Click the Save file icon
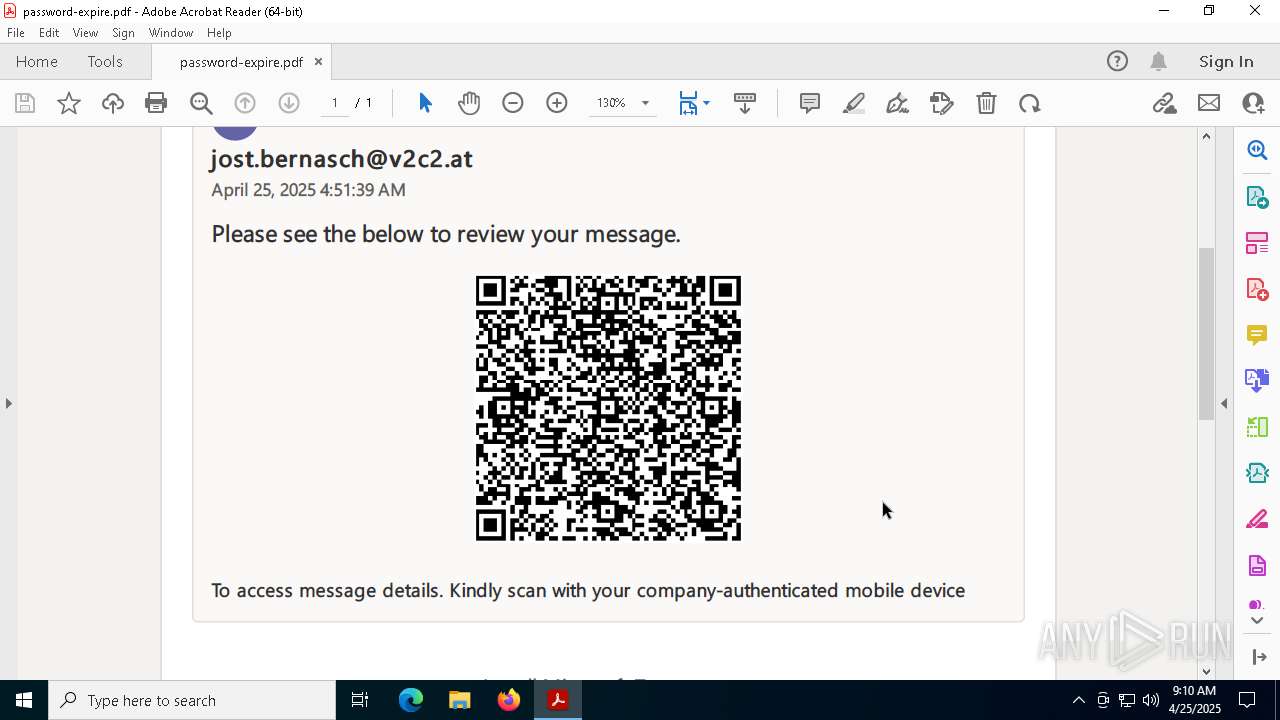Viewport: 1280px width, 720px height. [25, 103]
